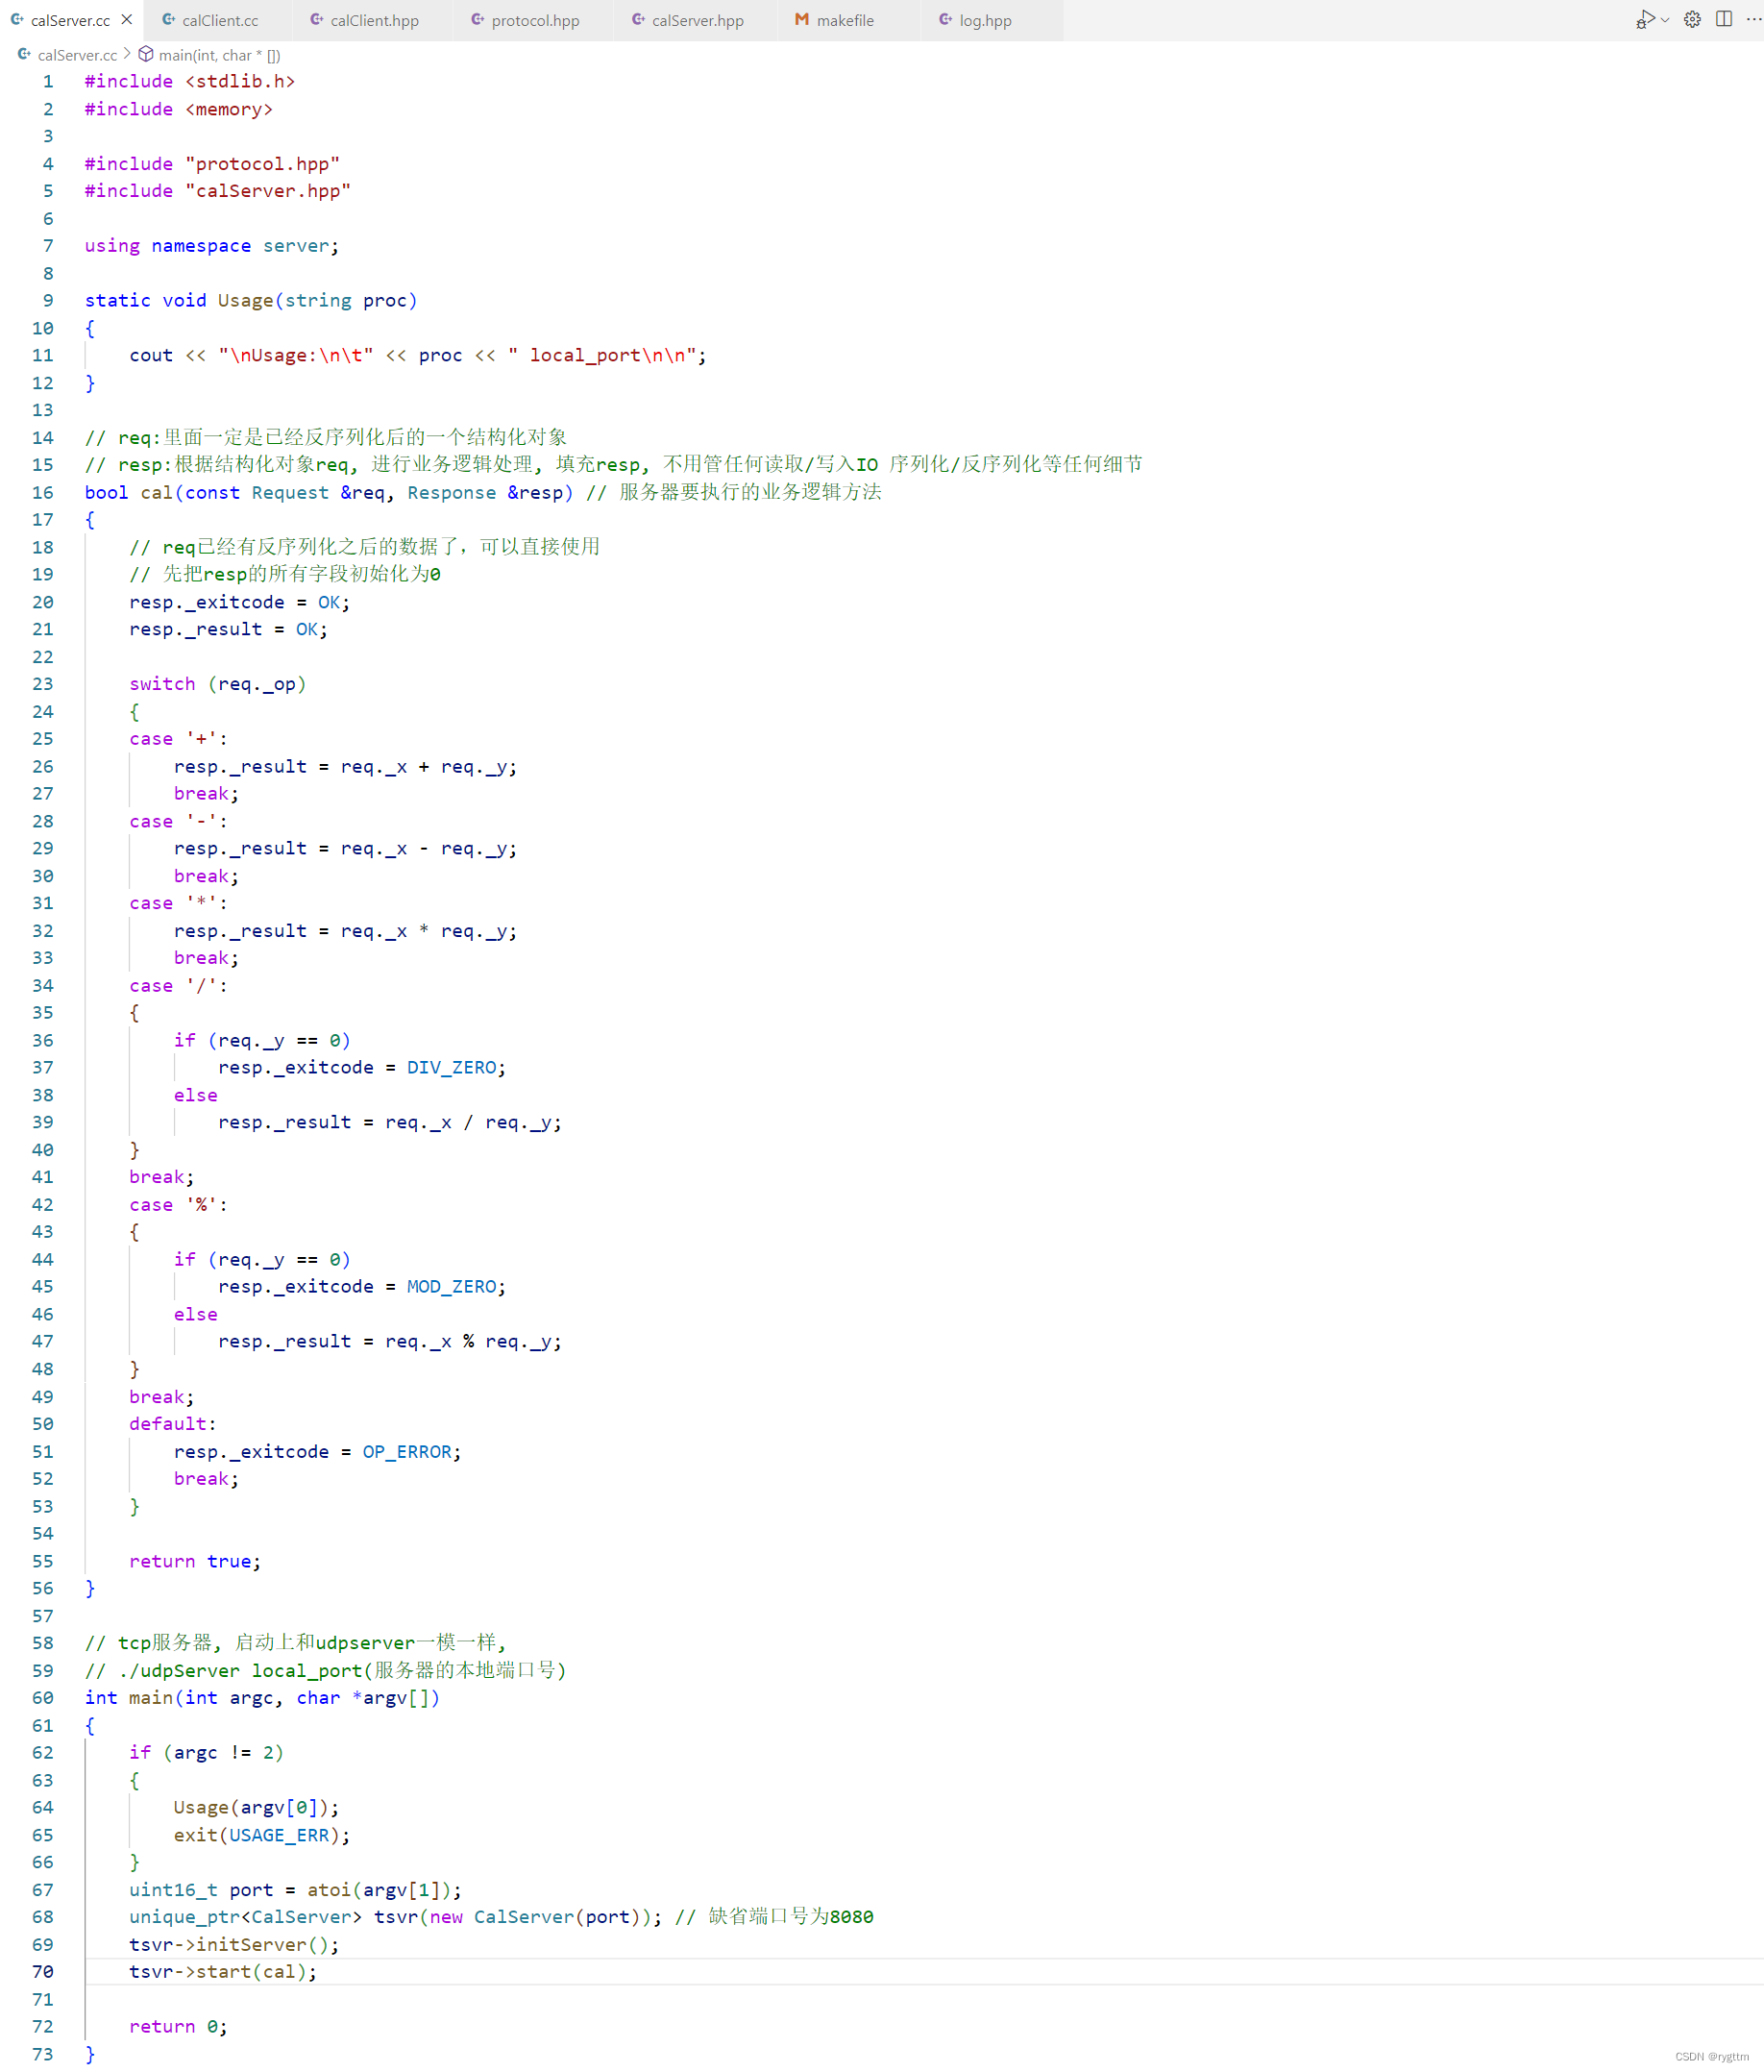Click the "case '+':" line
Screen dimensions: 1764x2072
pyautogui.click(x=179, y=738)
